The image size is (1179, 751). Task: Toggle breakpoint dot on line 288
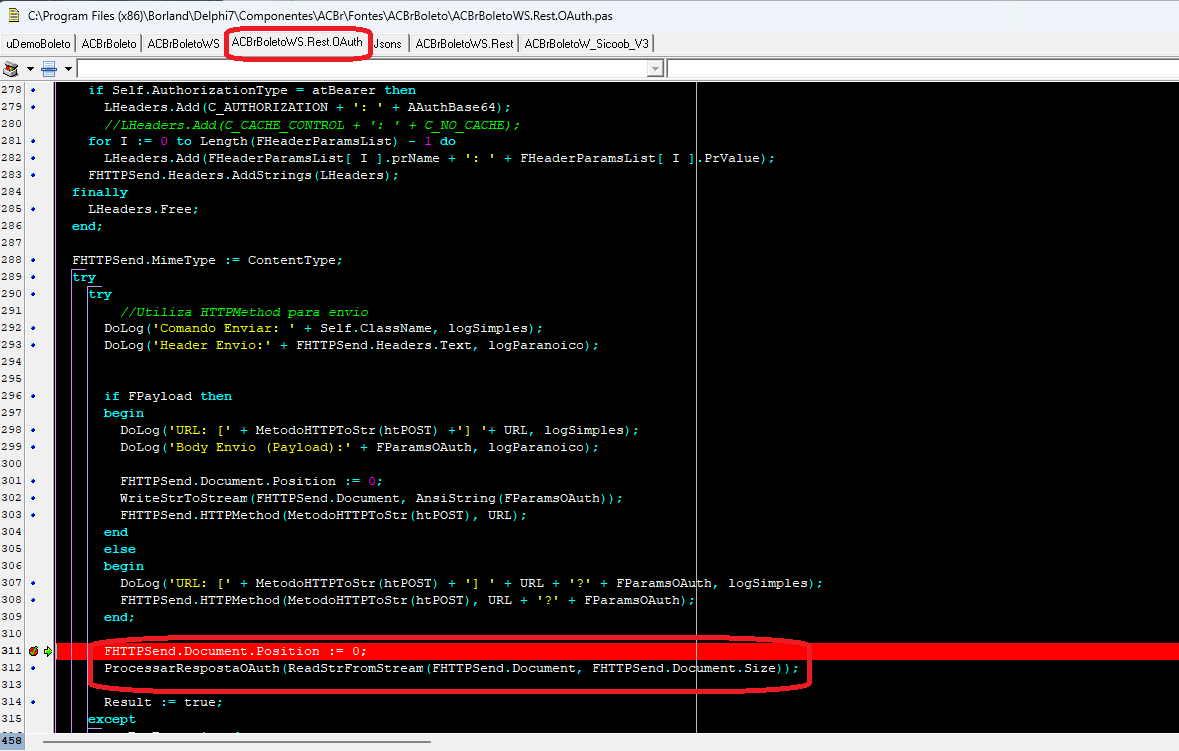coord(33,259)
